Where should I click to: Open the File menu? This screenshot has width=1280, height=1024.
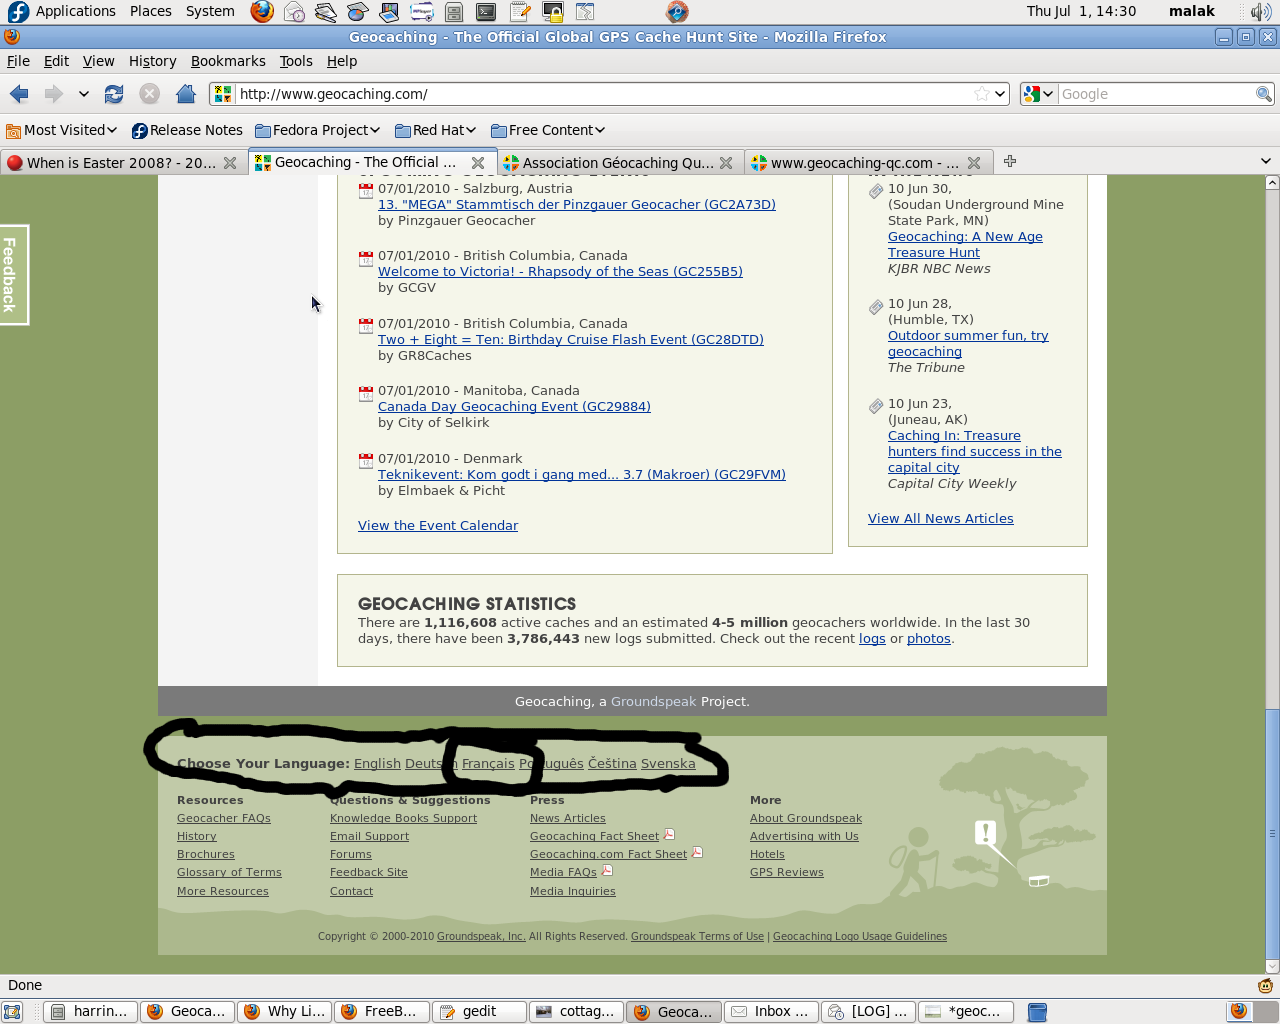18,61
